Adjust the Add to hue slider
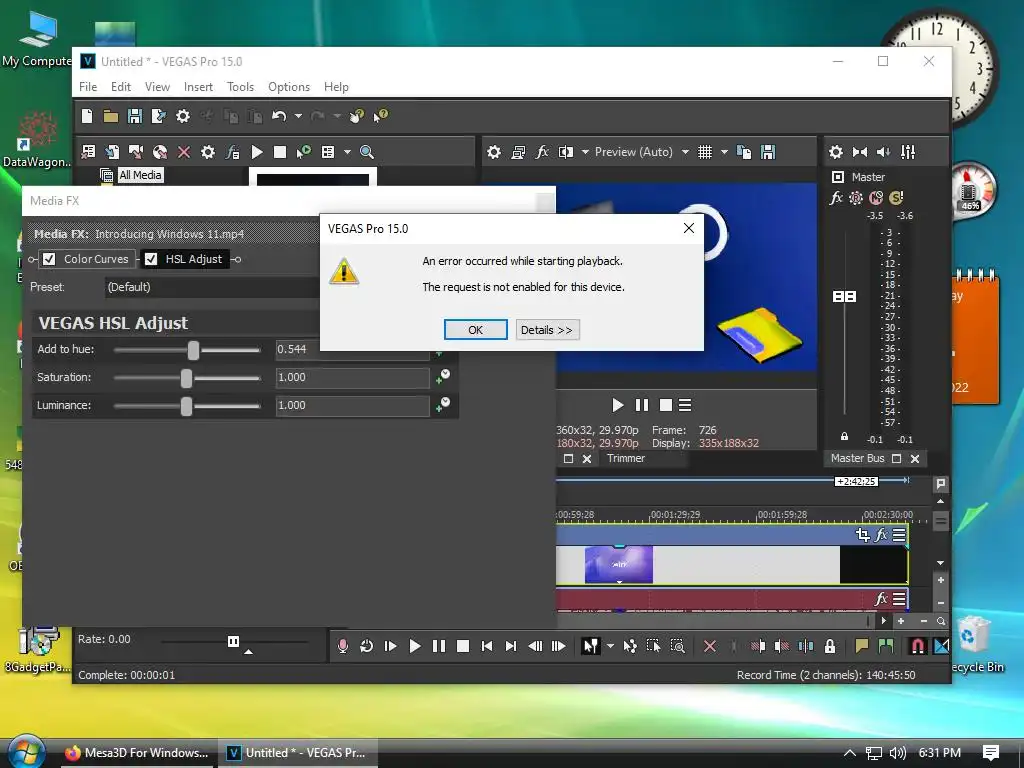This screenshot has width=1024, height=768. coord(193,350)
